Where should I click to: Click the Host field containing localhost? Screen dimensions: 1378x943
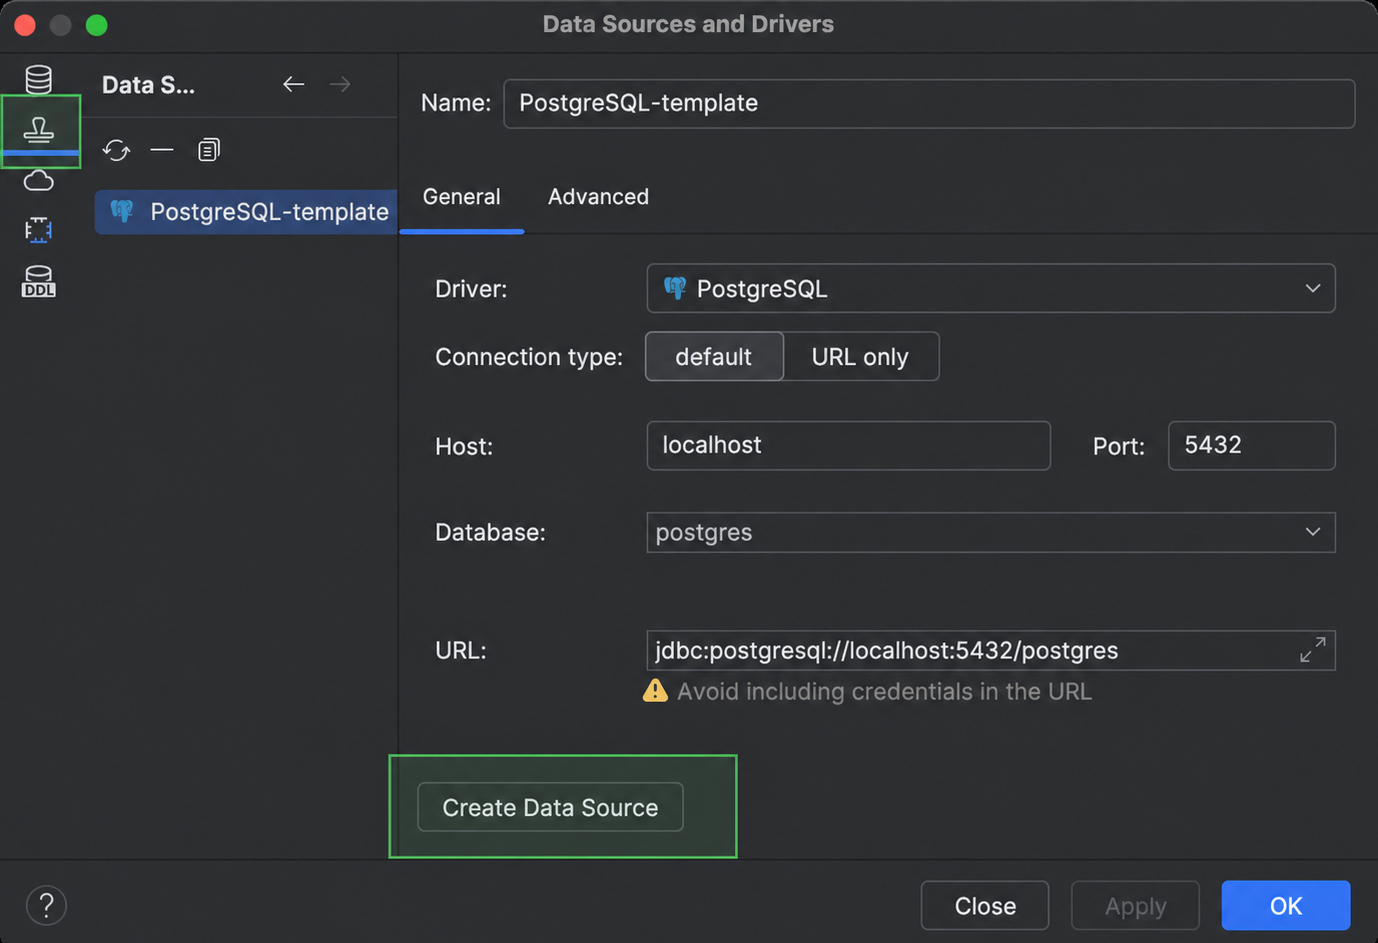click(848, 445)
